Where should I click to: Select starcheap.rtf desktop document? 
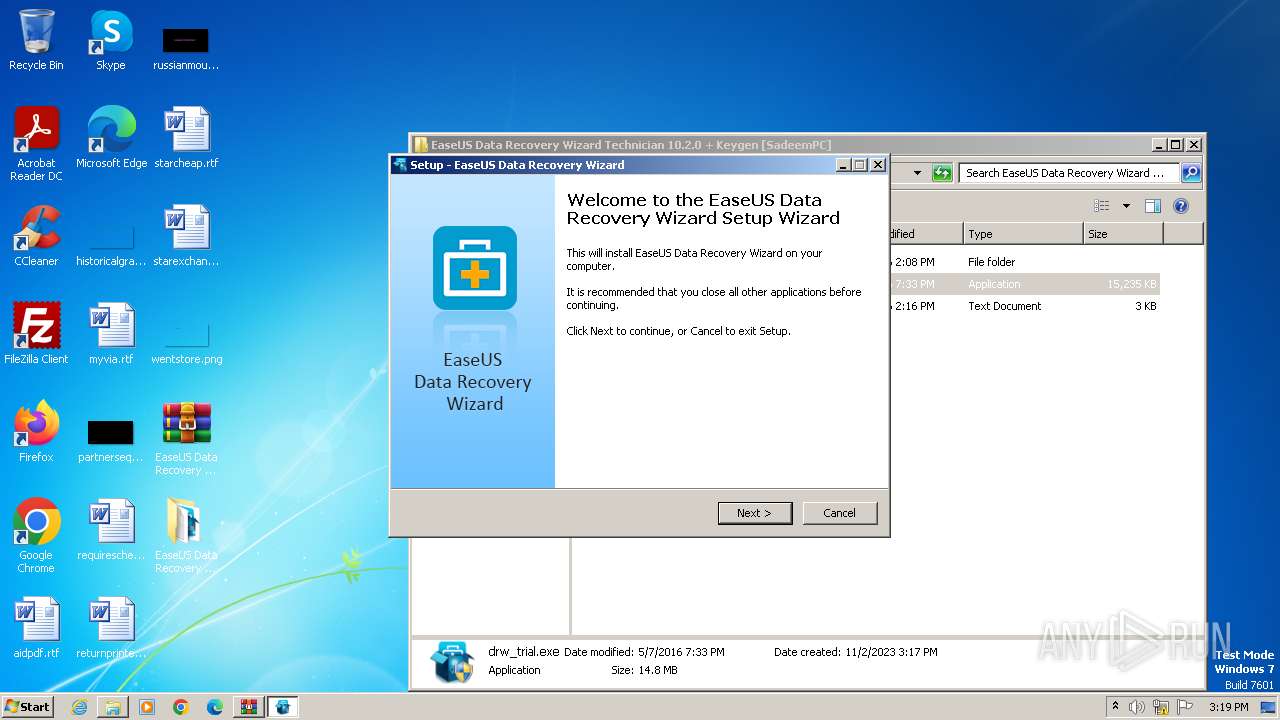[x=186, y=138]
